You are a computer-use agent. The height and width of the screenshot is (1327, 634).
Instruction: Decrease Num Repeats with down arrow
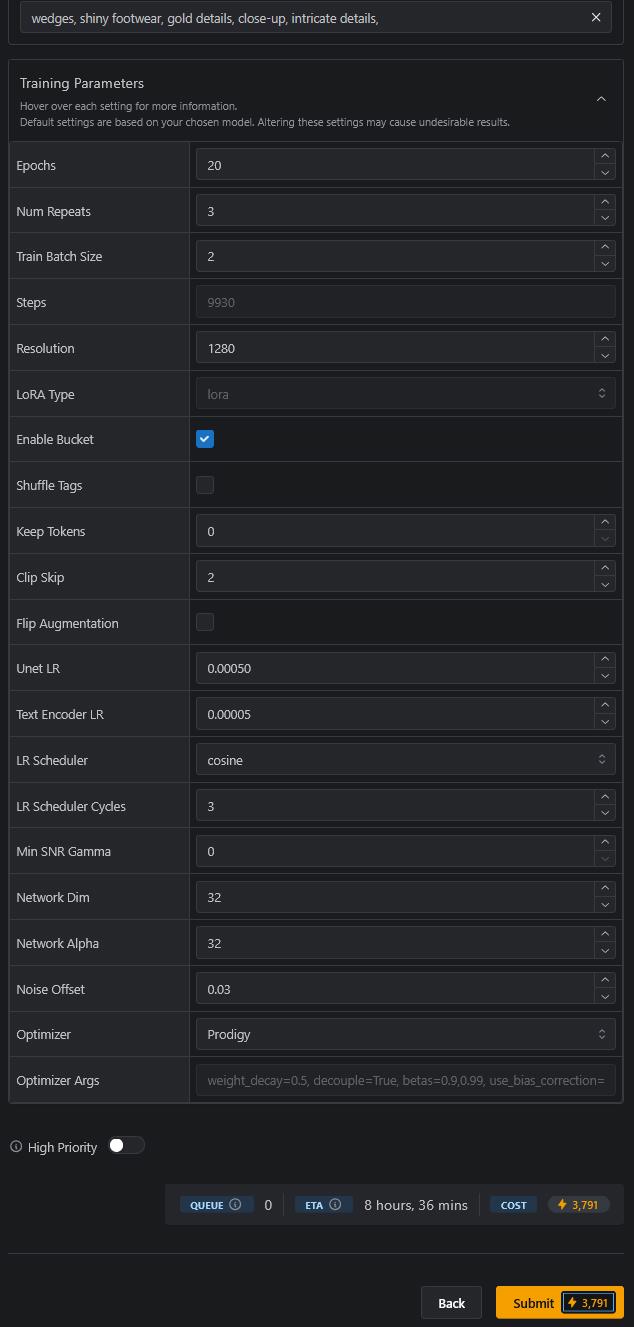point(604,219)
